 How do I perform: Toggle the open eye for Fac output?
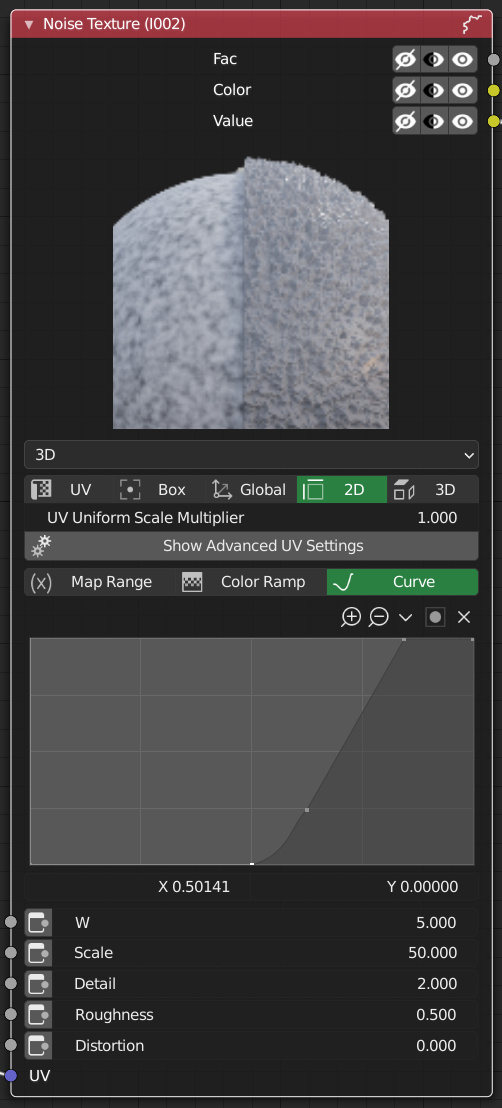pyautogui.click(x=462, y=59)
